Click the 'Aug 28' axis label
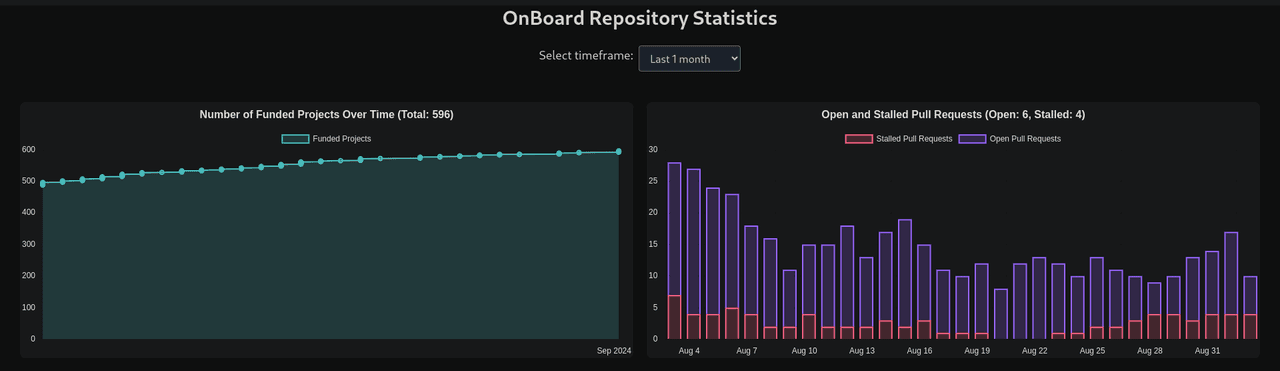 1150,351
